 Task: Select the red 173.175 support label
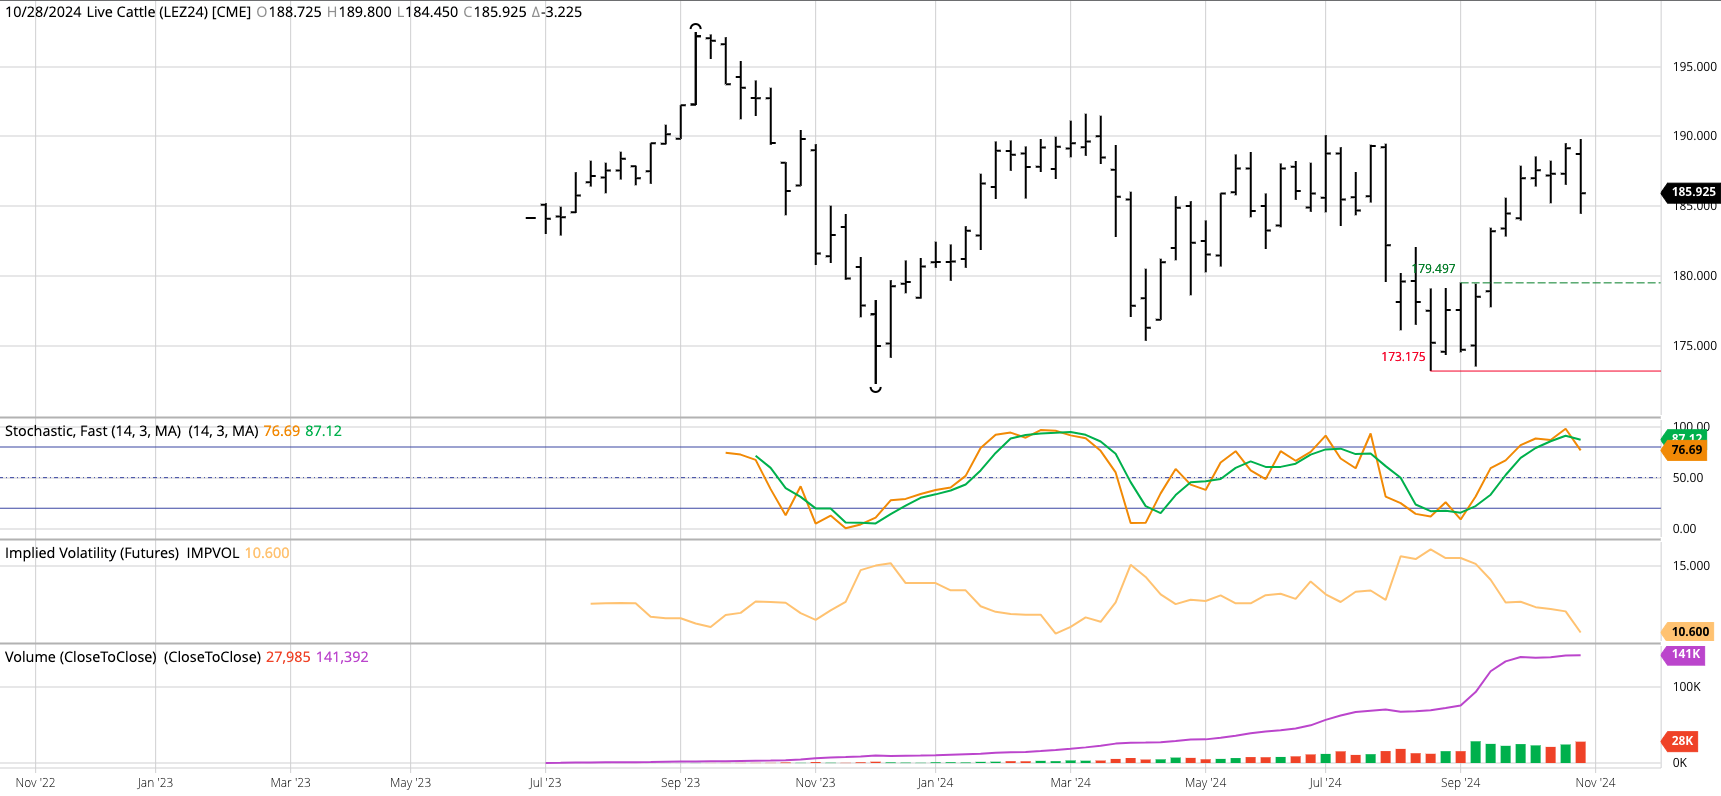(1403, 357)
